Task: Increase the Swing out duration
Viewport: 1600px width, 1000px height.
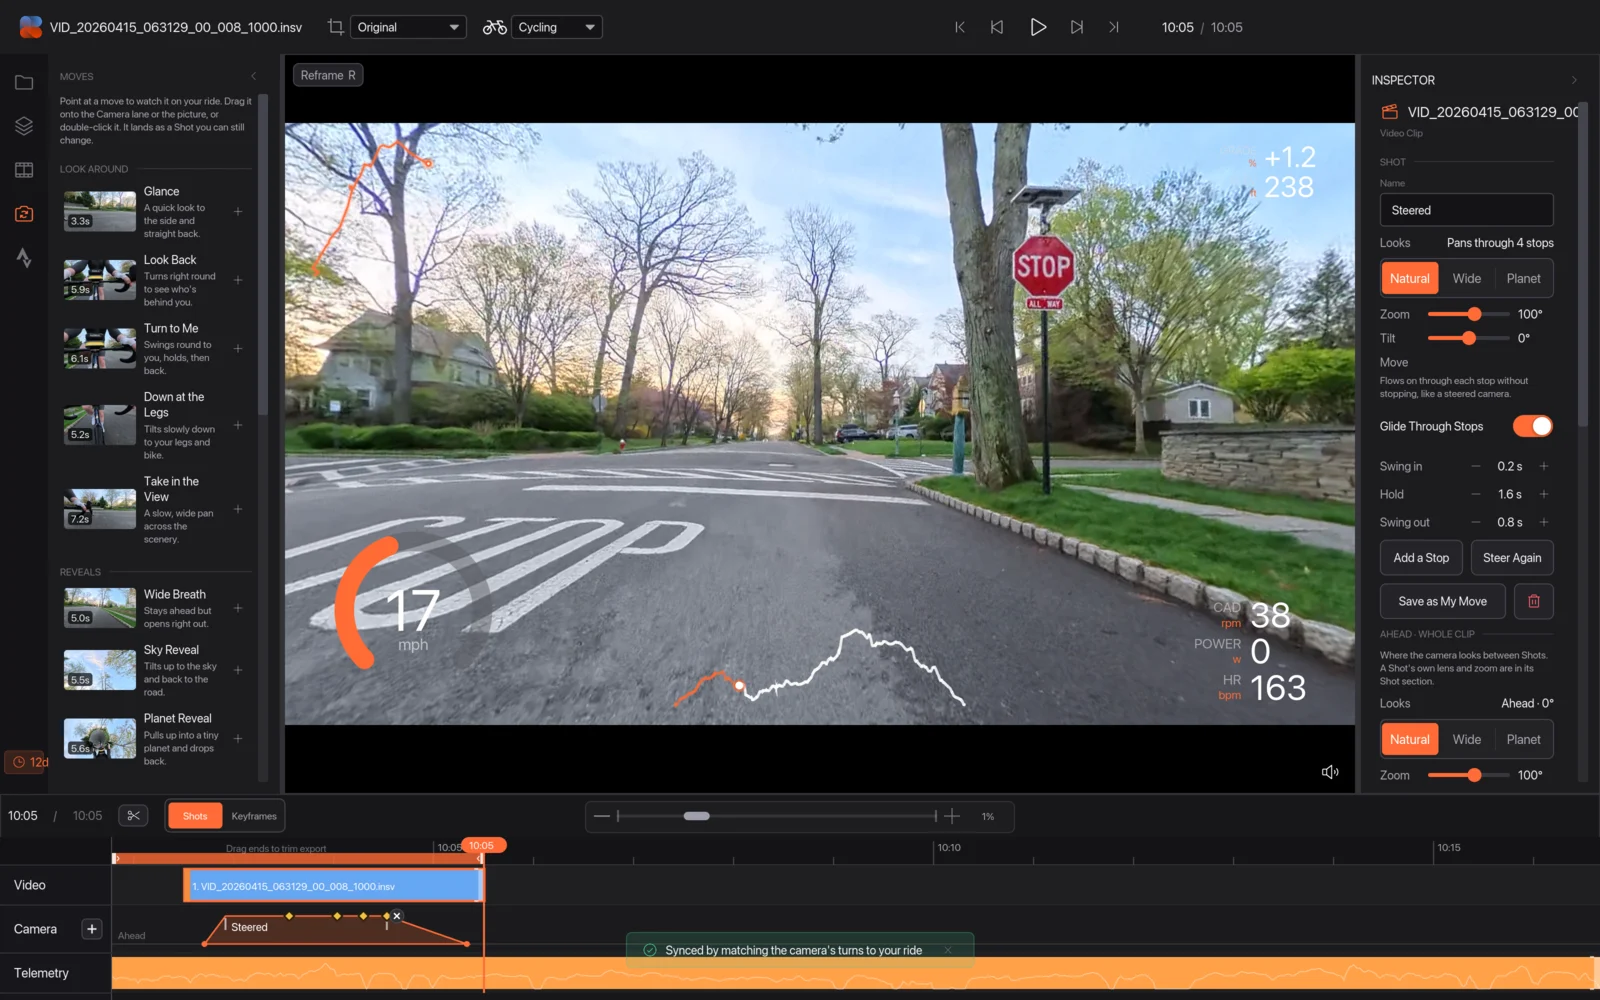Action: (x=1544, y=522)
